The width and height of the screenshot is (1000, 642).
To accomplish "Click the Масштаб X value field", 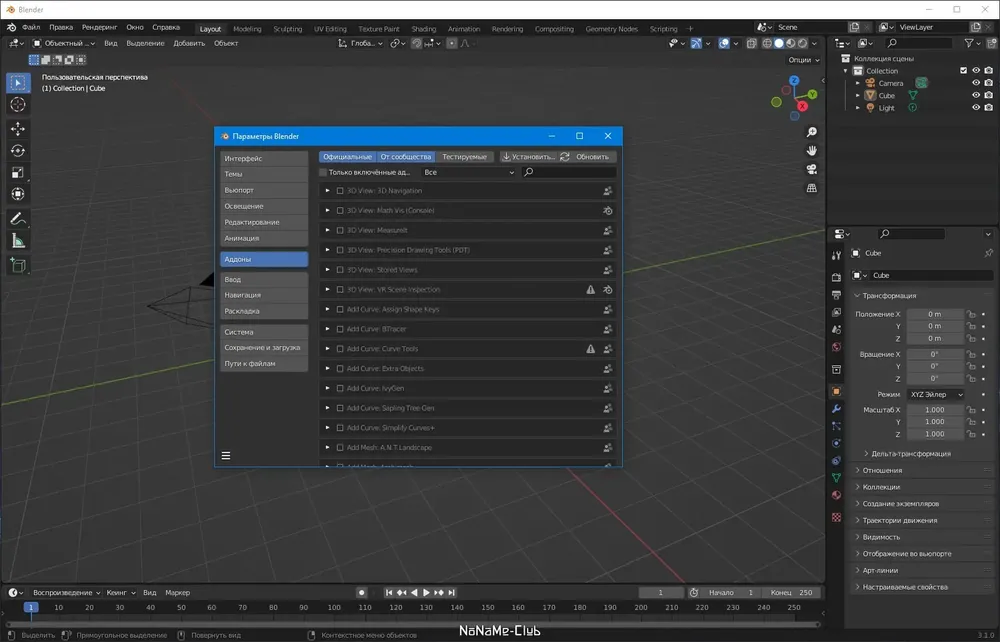I will coord(935,410).
